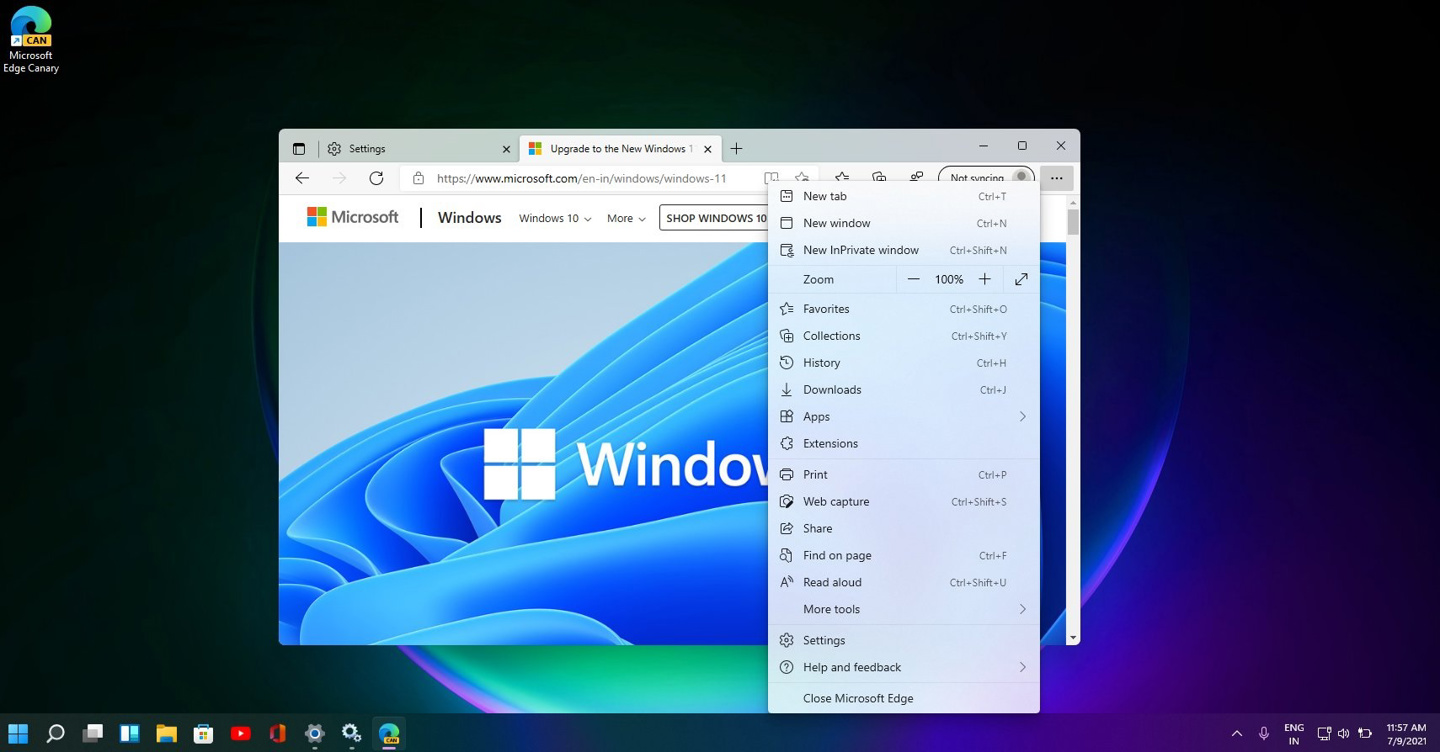Open Downloads from the Edge menu
This screenshot has height=752, width=1440.
coord(833,389)
